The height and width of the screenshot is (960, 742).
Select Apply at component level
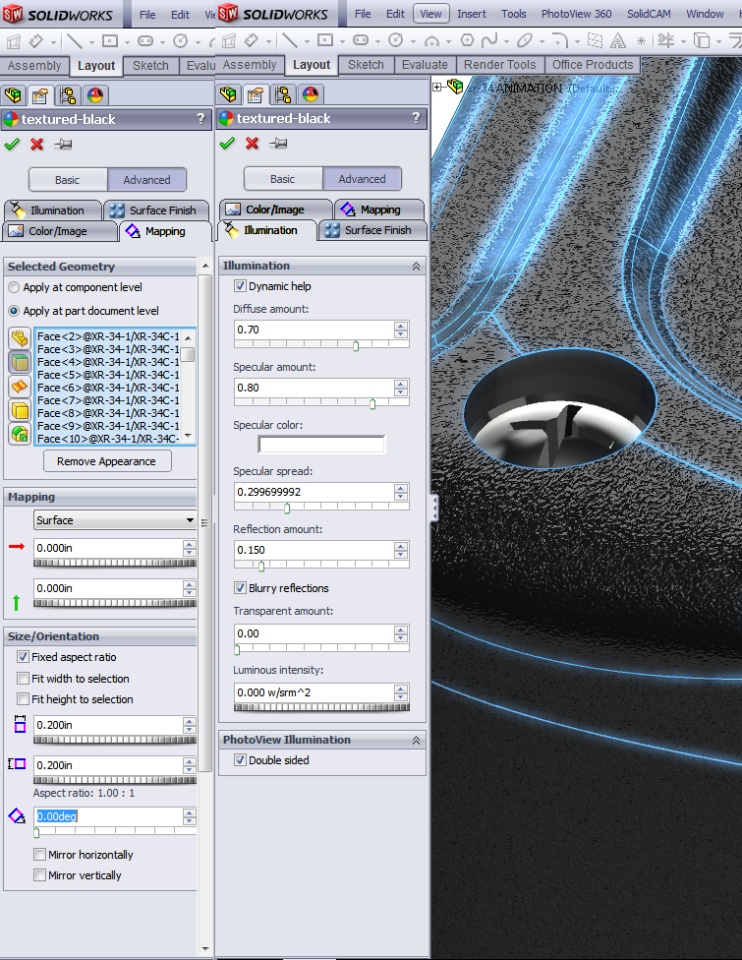[13, 287]
